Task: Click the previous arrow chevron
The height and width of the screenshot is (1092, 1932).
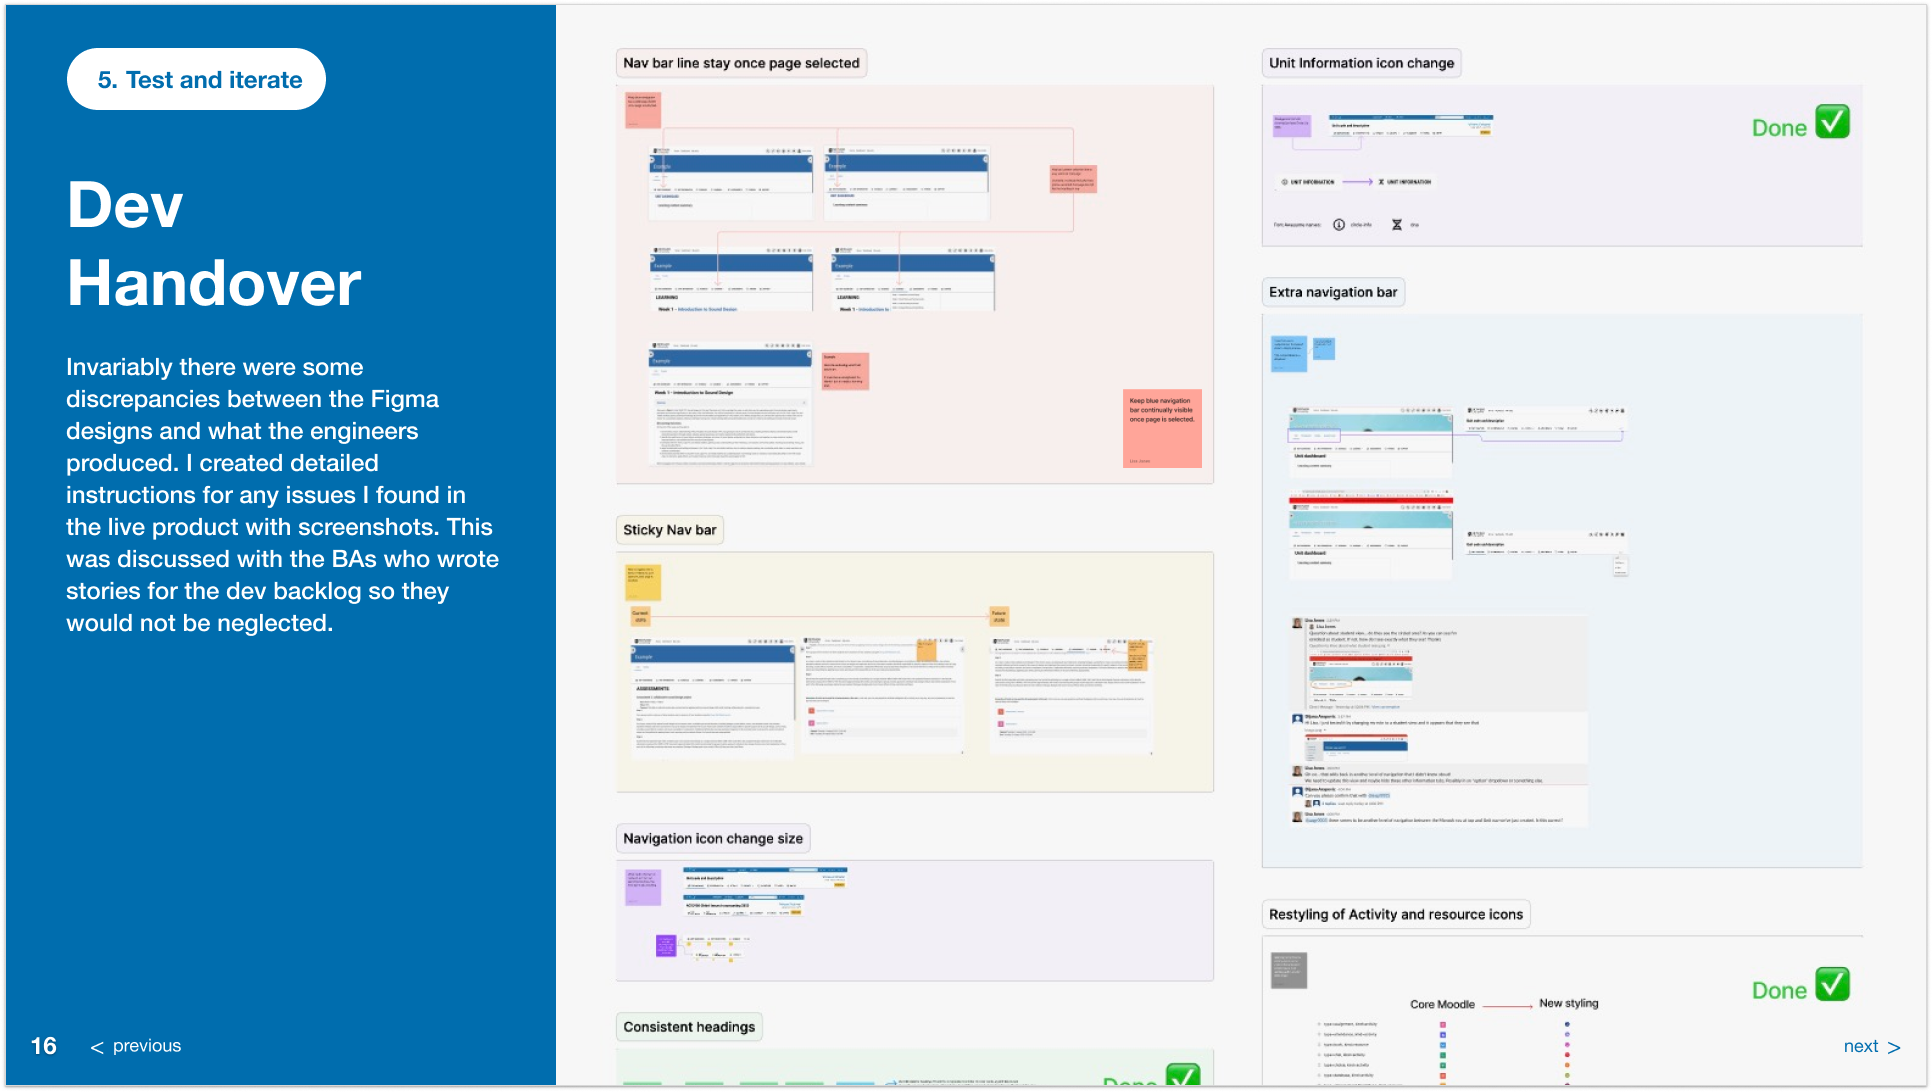Action: click(x=97, y=1047)
